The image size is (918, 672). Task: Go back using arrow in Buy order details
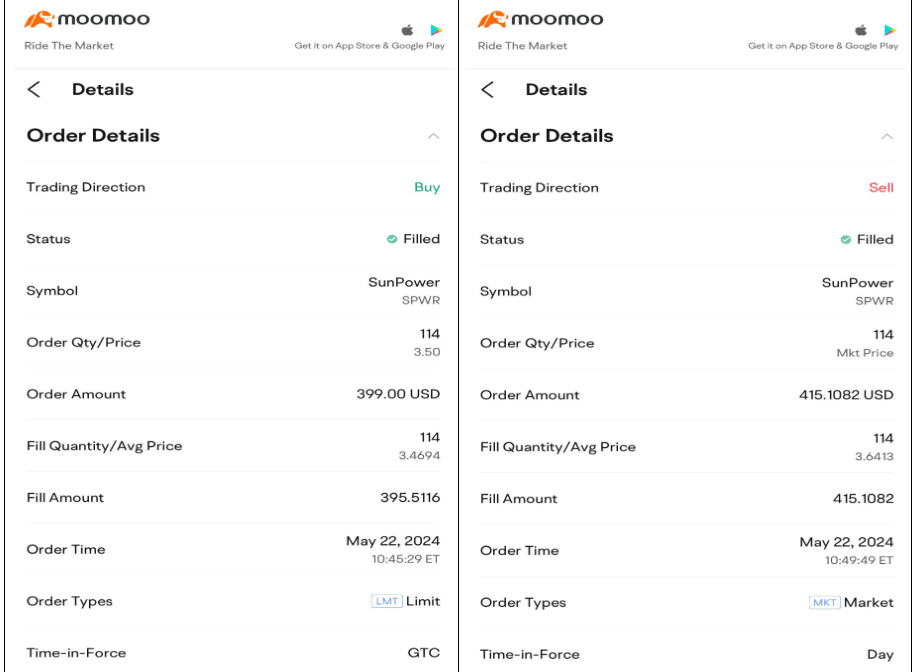[35, 90]
